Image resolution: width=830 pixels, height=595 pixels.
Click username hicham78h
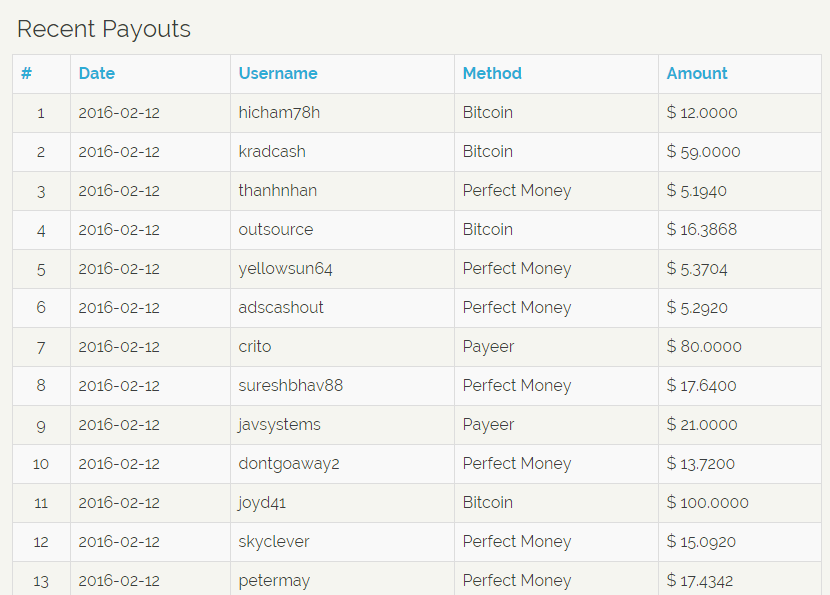pyautogui.click(x=279, y=112)
